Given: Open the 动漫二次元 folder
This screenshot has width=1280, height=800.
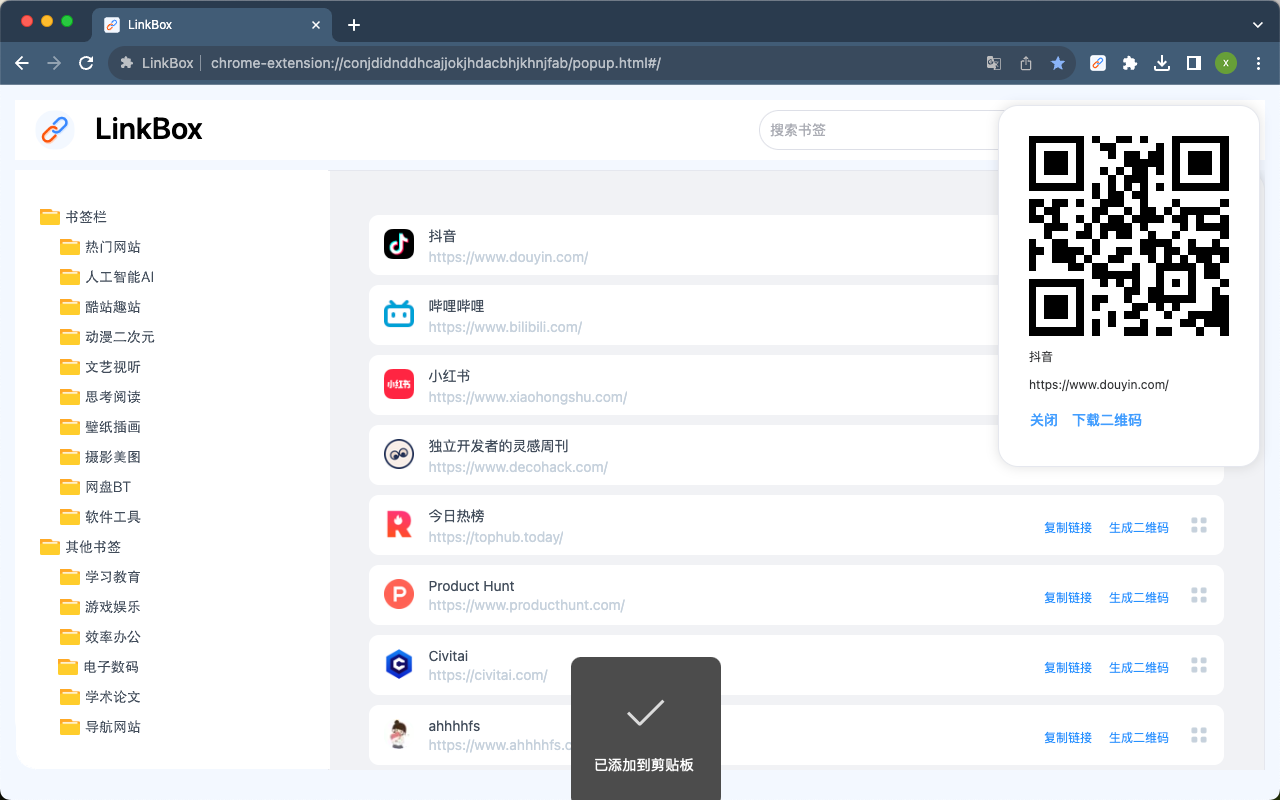Looking at the screenshot, I should point(107,336).
